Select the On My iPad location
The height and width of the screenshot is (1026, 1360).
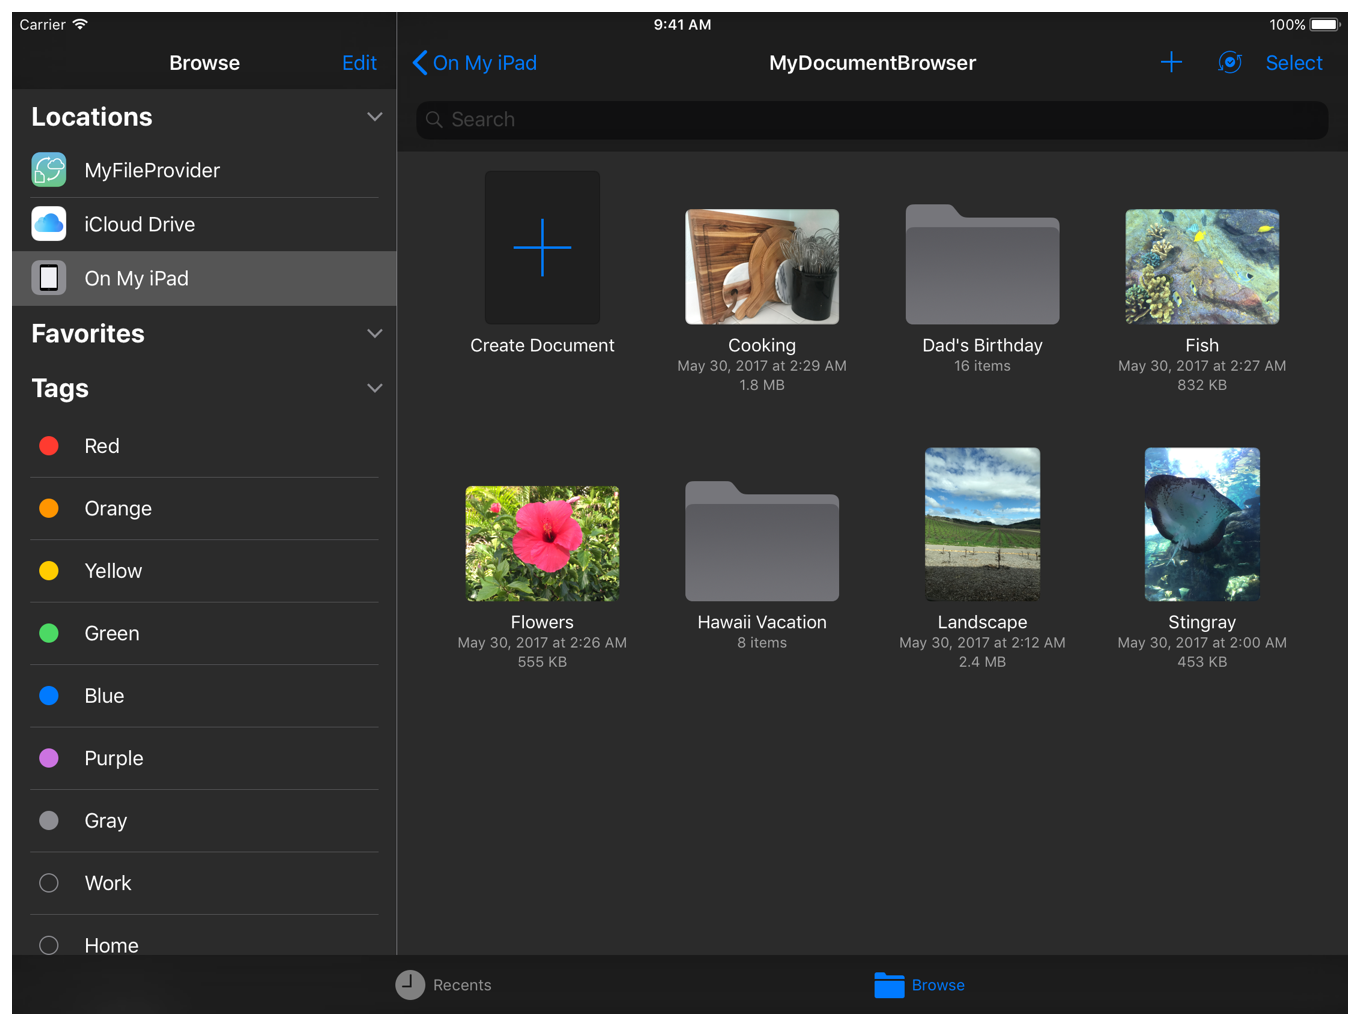[136, 278]
